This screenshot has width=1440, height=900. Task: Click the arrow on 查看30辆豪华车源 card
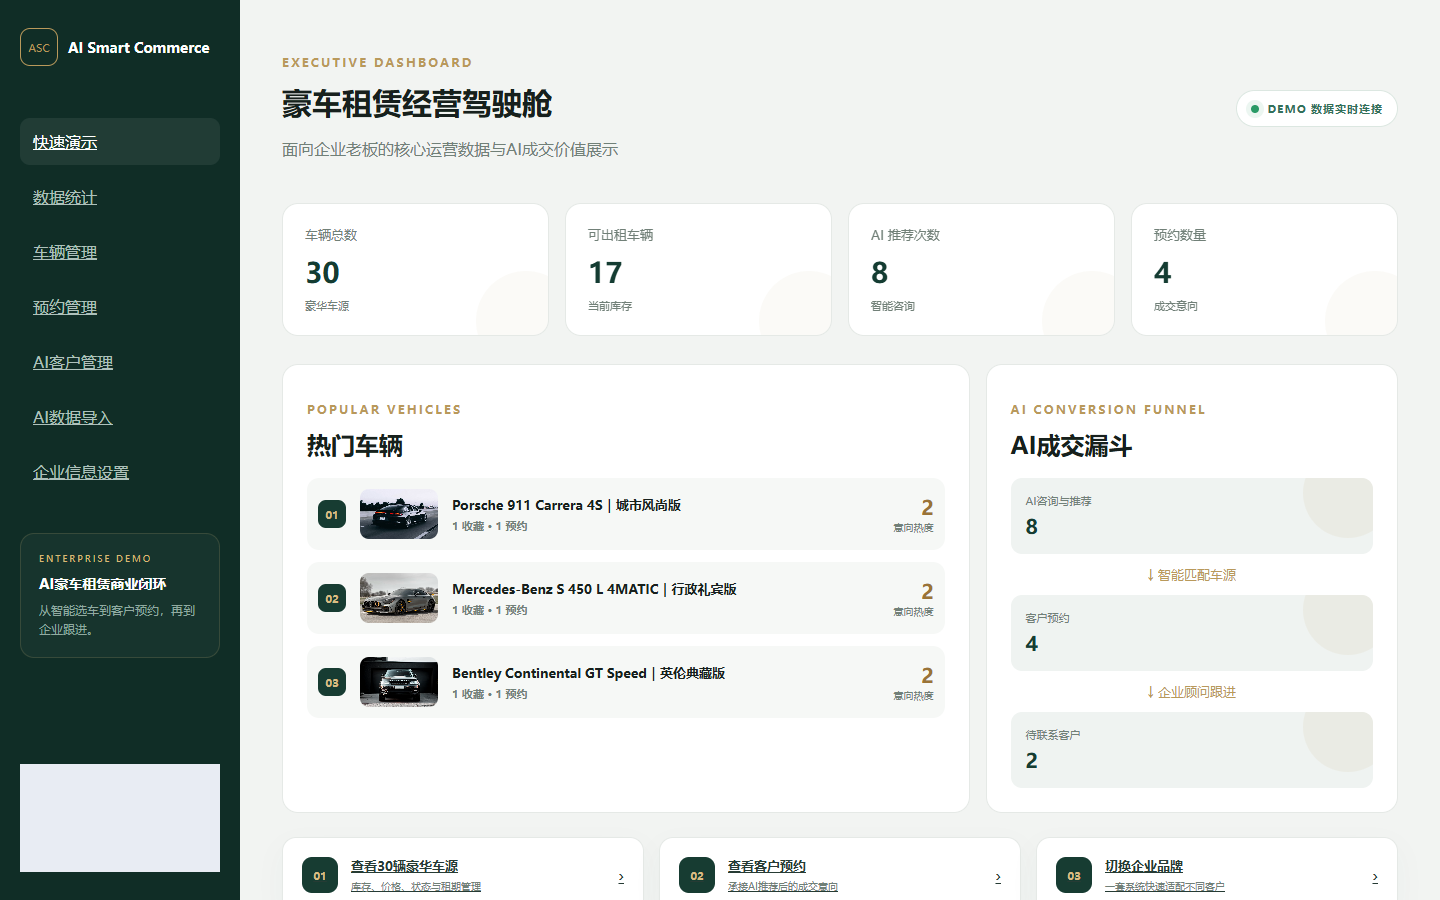pyautogui.click(x=621, y=878)
